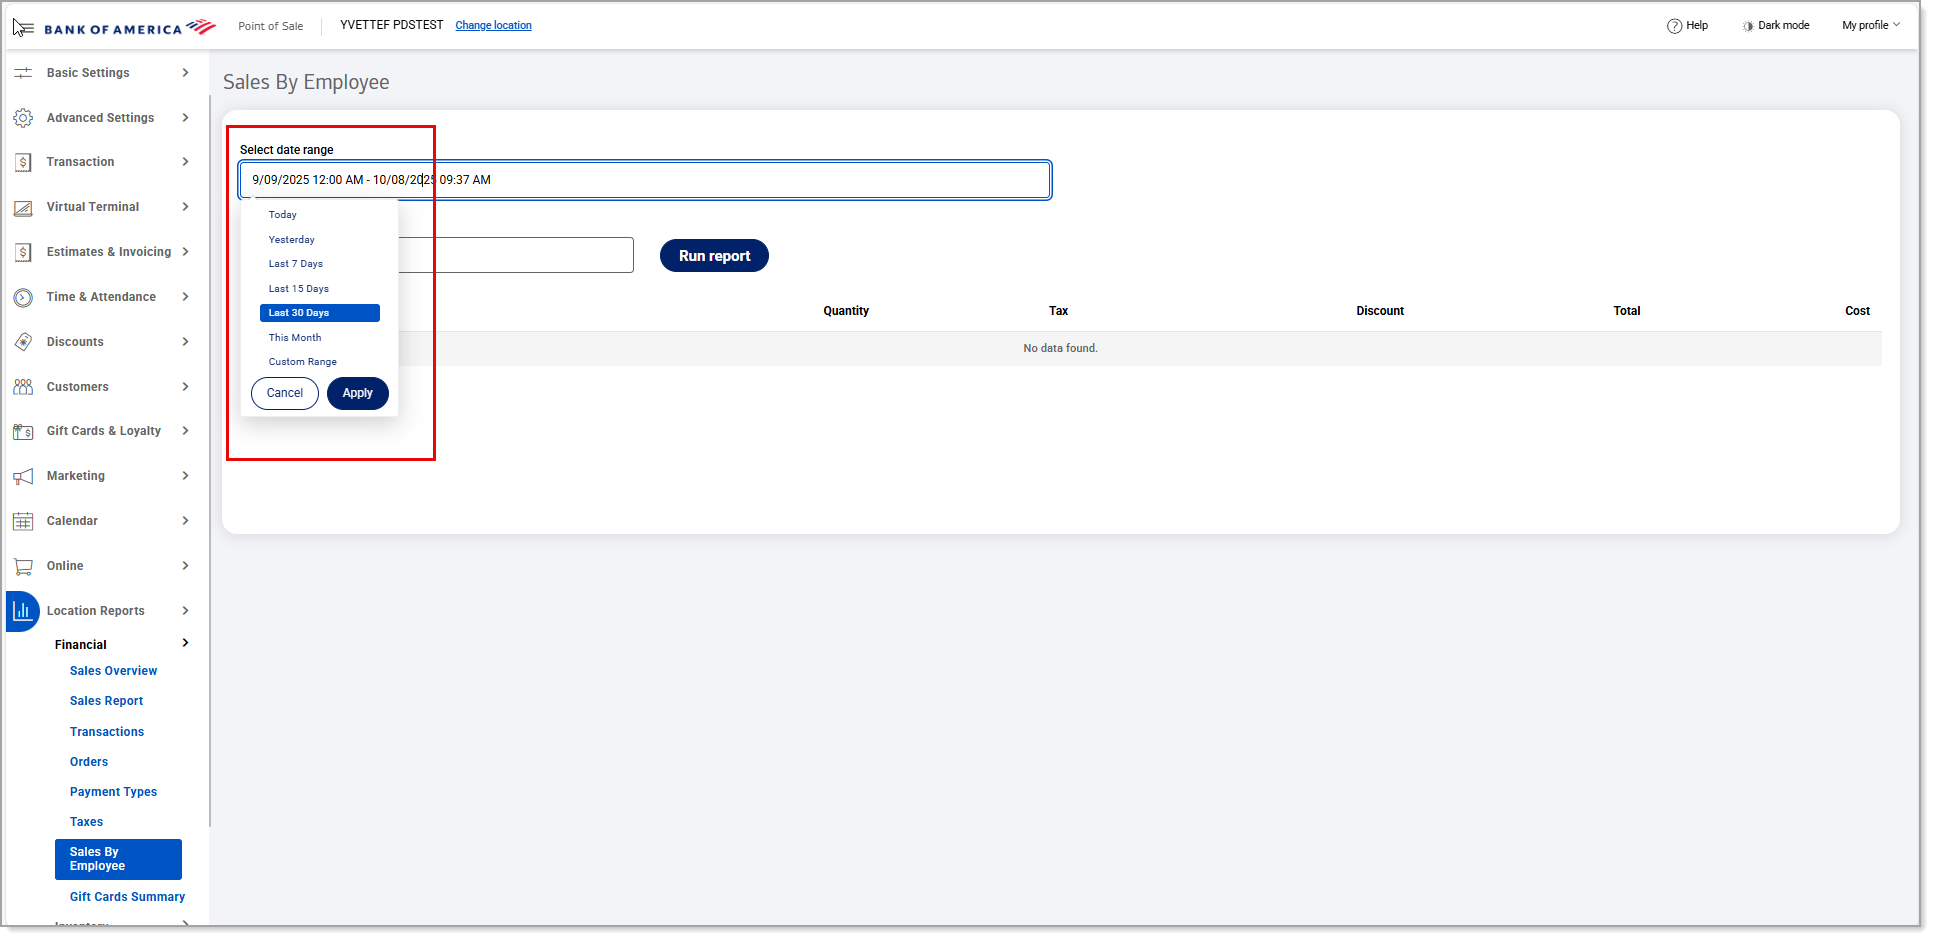Expand the Transaction menu chevron
Image resolution: width=1933 pixels, height=939 pixels.
click(185, 162)
